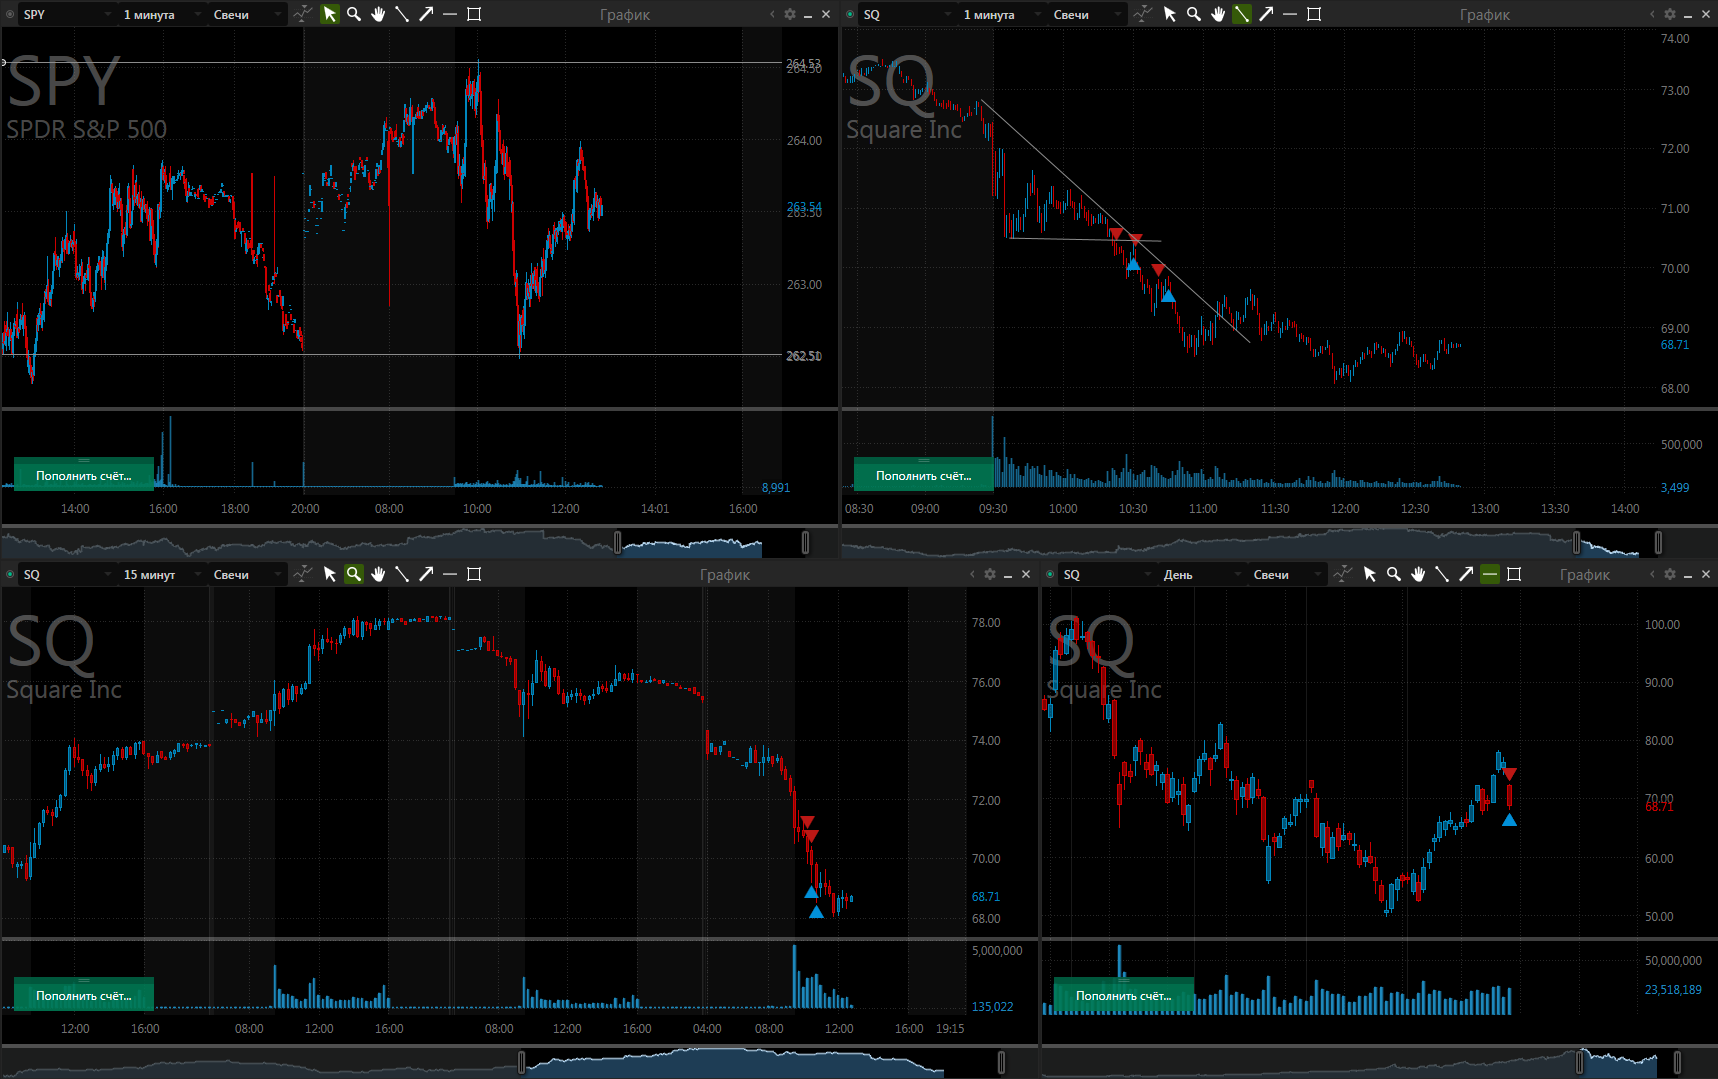Choose rectangle tool in SQ 1-minute chart
Image resolution: width=1718 pixels, height=1079 pixels.
1314,14
